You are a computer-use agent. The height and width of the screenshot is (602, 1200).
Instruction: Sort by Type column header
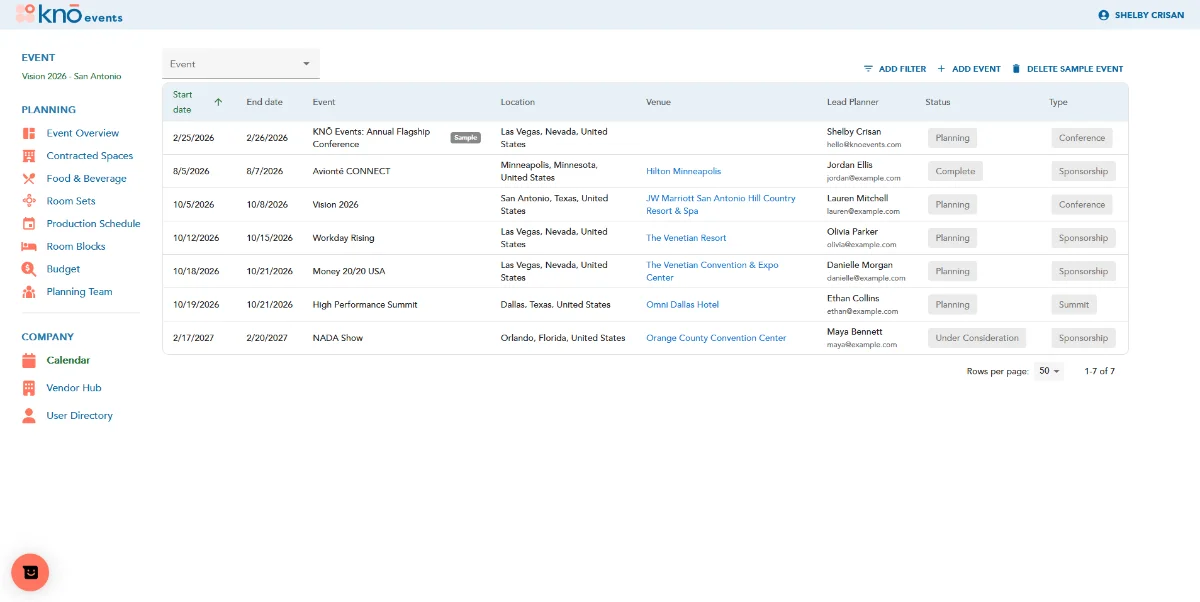[x=1058, y=102]
